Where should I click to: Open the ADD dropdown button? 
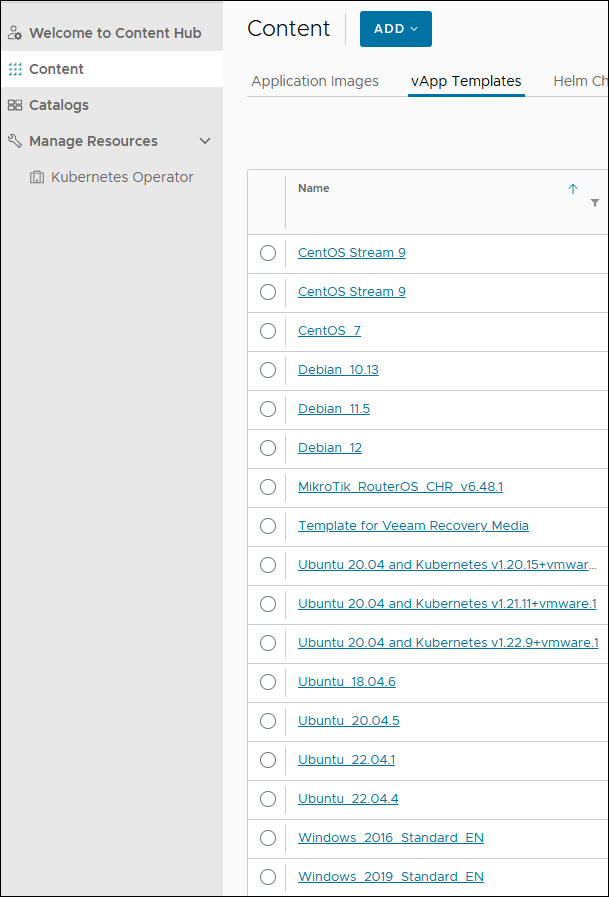click(x=395, y=29)
